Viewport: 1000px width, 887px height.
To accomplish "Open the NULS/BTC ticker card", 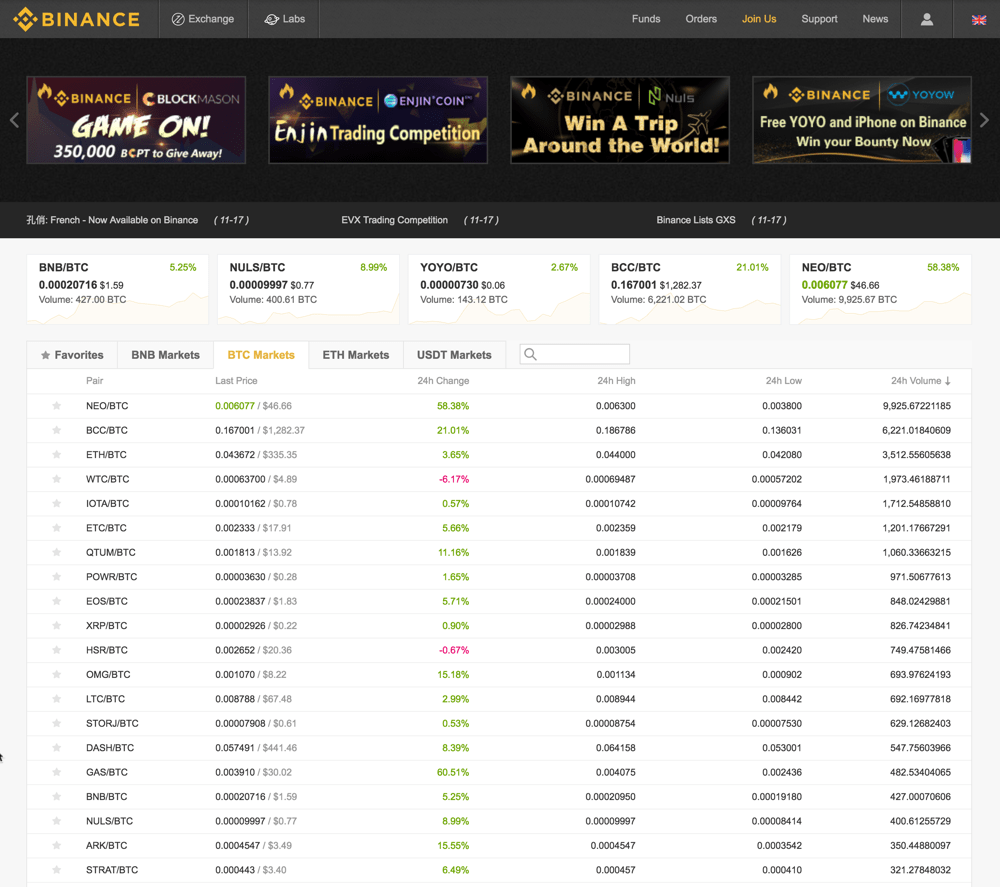I will click(x=308, y=290).
